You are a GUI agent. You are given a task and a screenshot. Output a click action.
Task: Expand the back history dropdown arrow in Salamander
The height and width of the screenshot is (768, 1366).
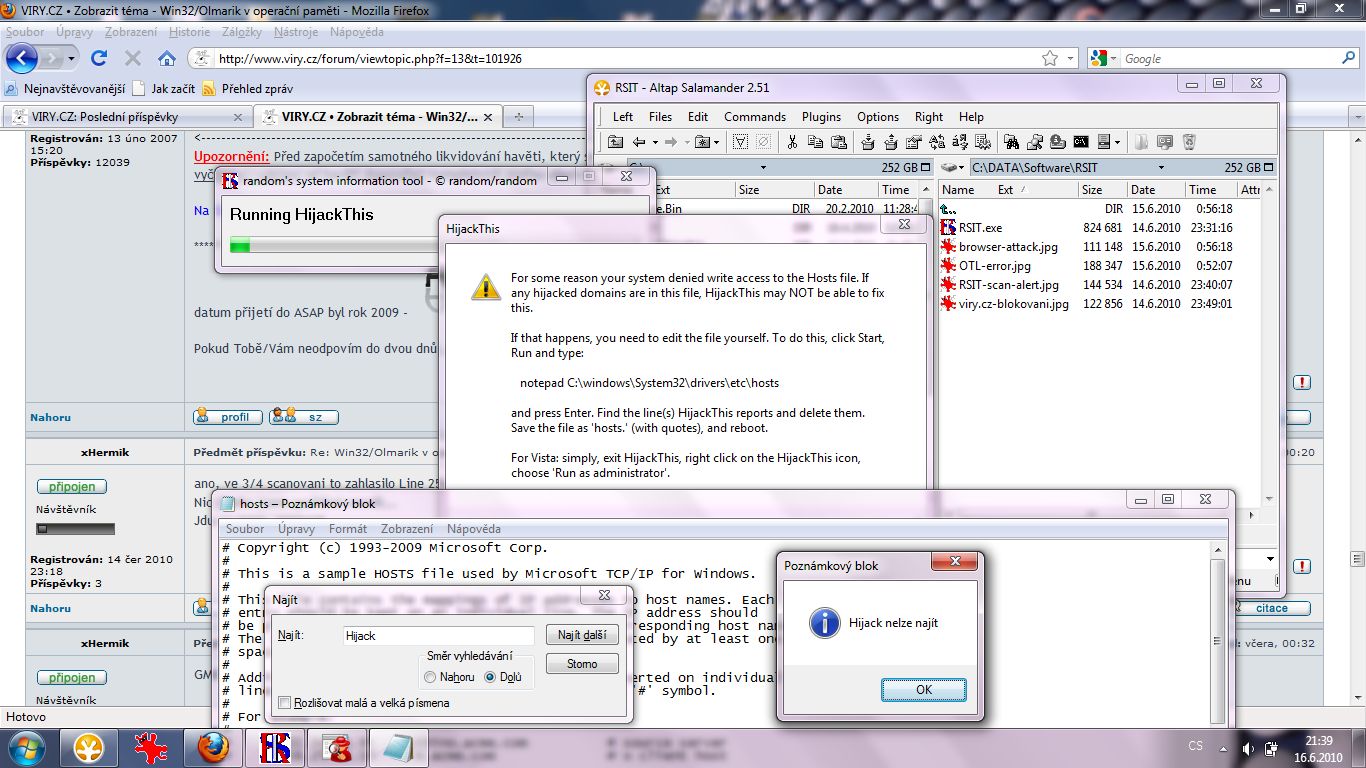tap(655, 142)
